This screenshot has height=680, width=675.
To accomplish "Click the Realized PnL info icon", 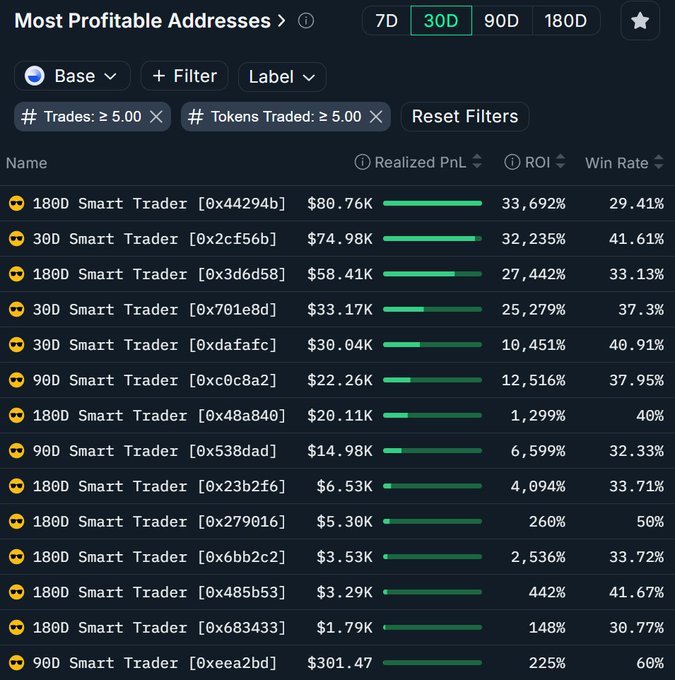I will (363, 162).
